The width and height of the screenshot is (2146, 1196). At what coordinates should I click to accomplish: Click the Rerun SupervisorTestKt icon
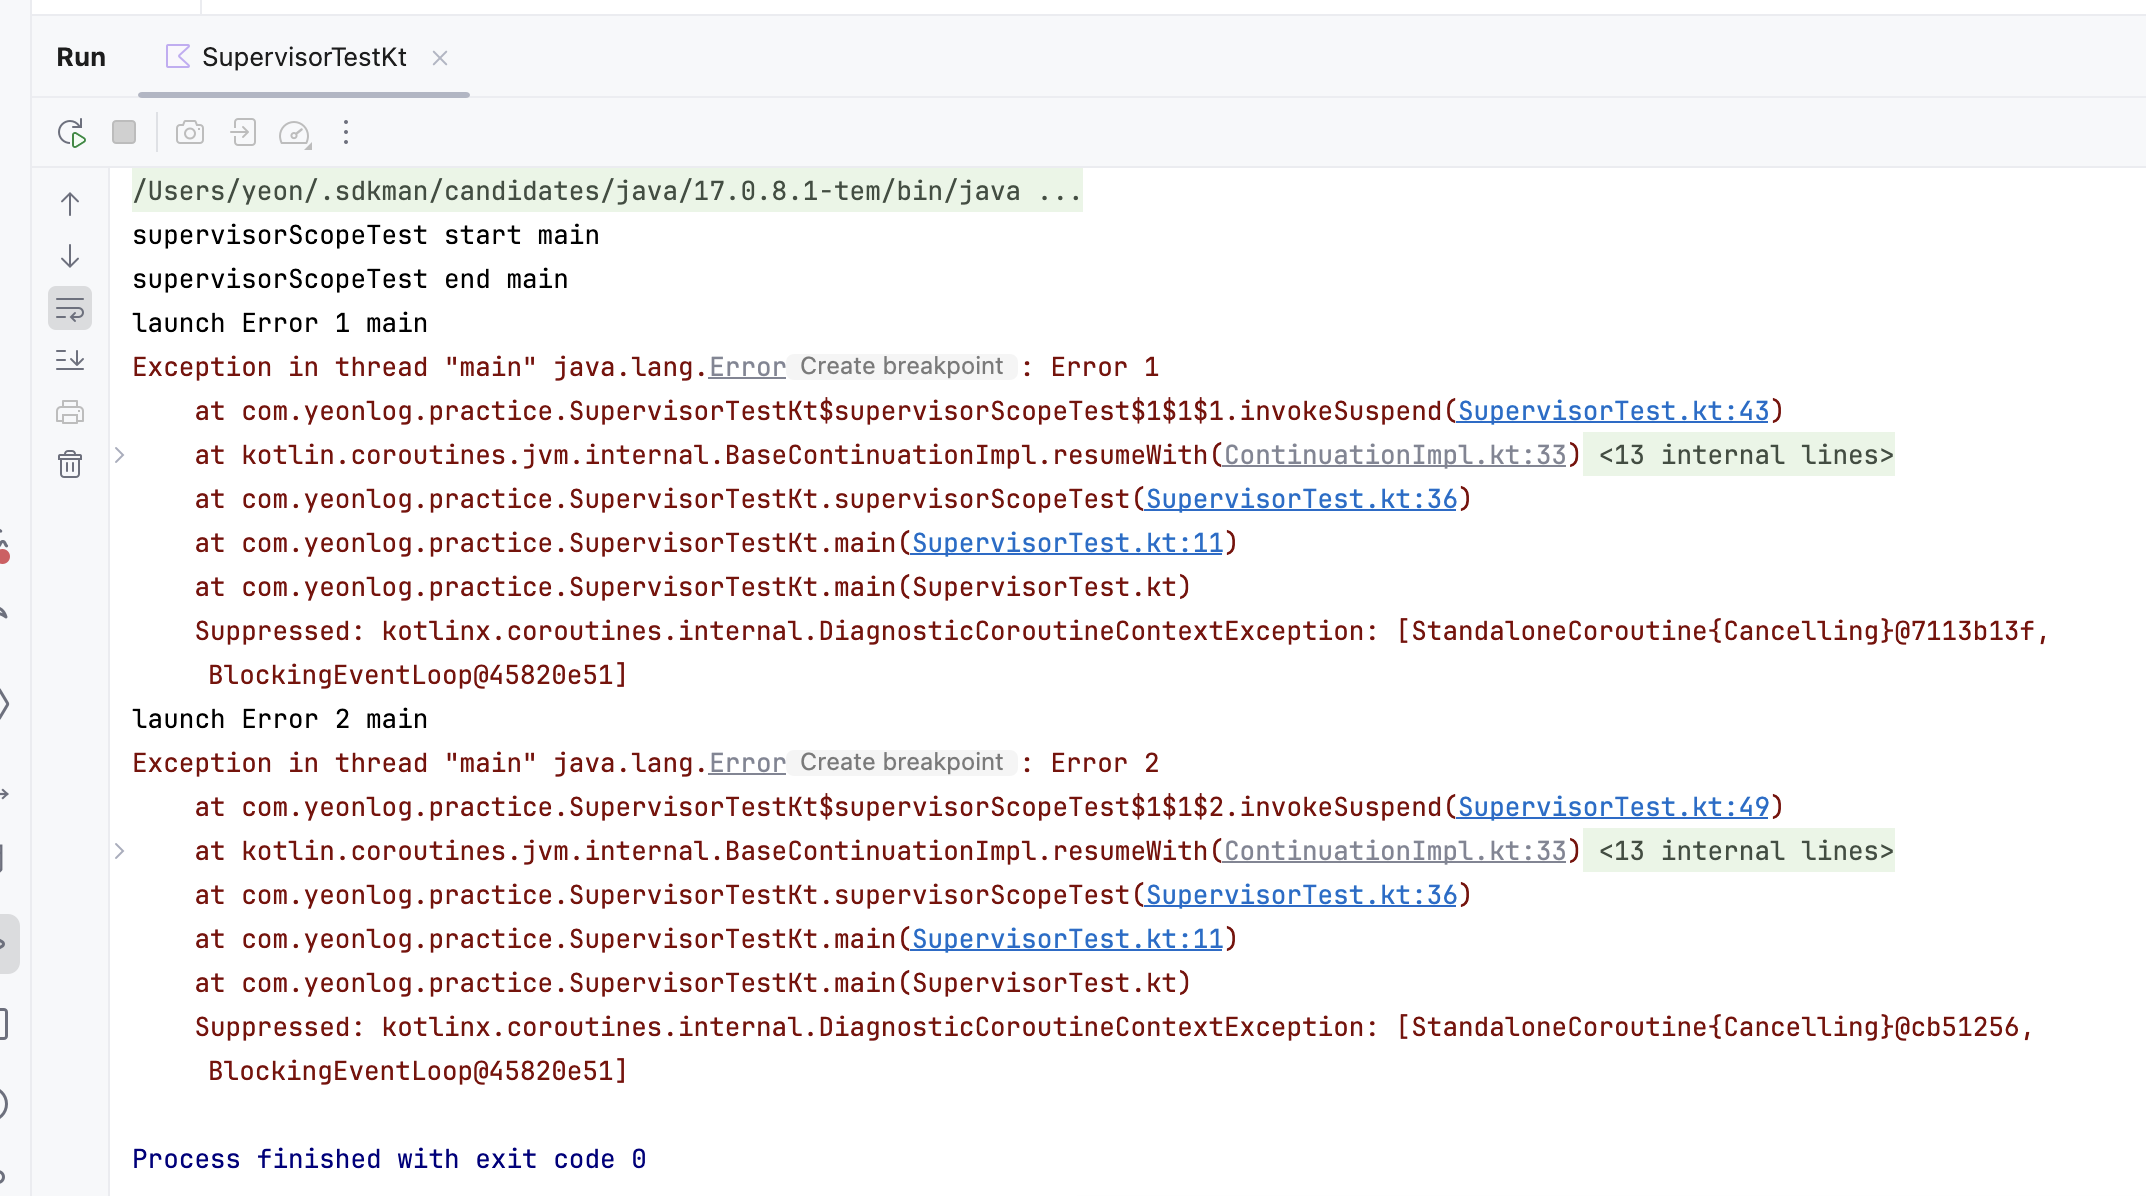point(72,133)
